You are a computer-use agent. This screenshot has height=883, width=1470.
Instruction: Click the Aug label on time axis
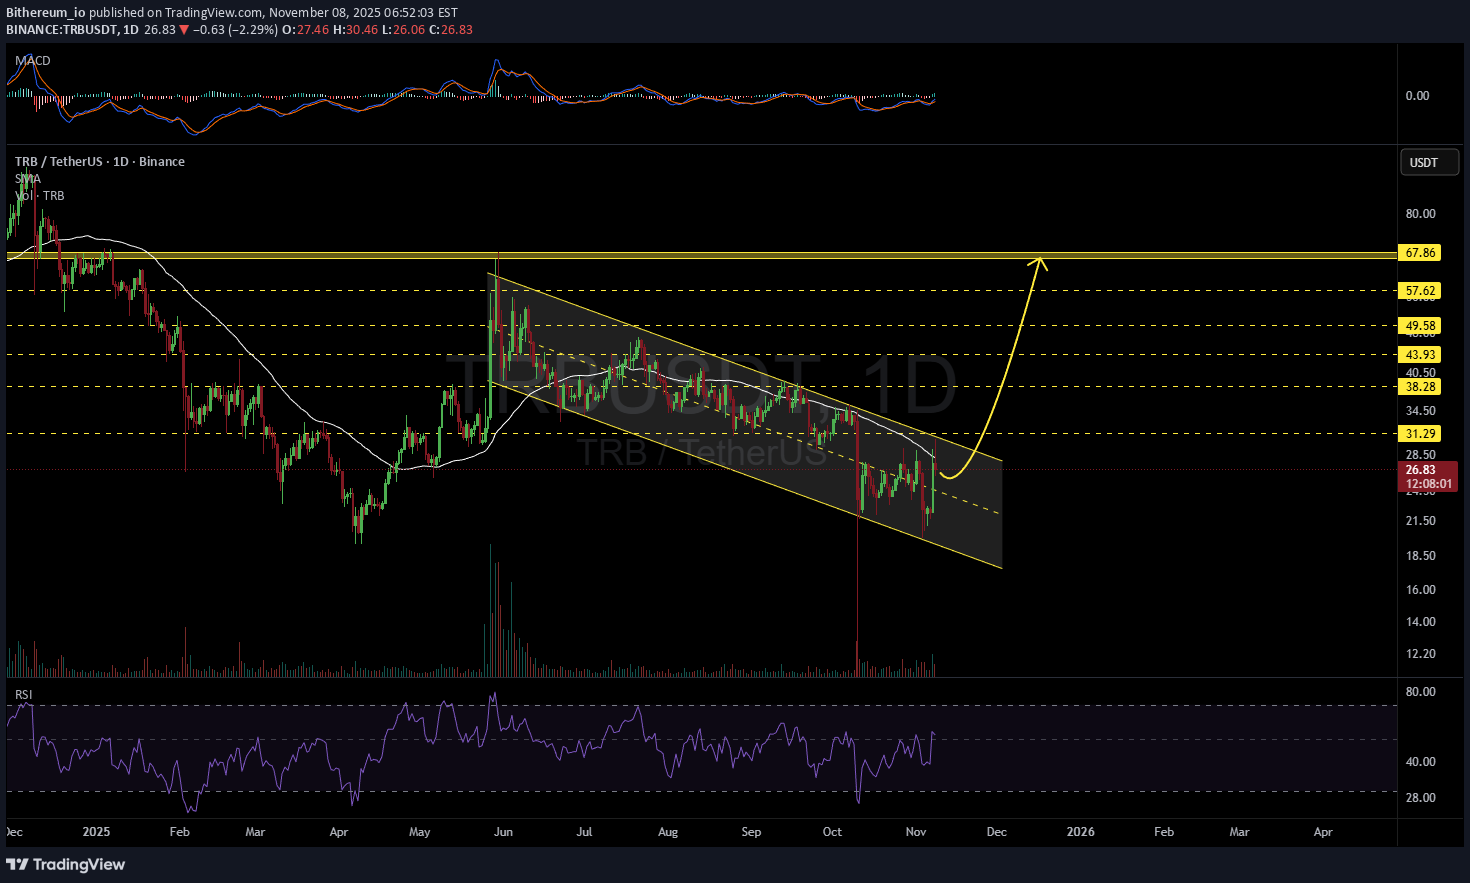(668, 832)
